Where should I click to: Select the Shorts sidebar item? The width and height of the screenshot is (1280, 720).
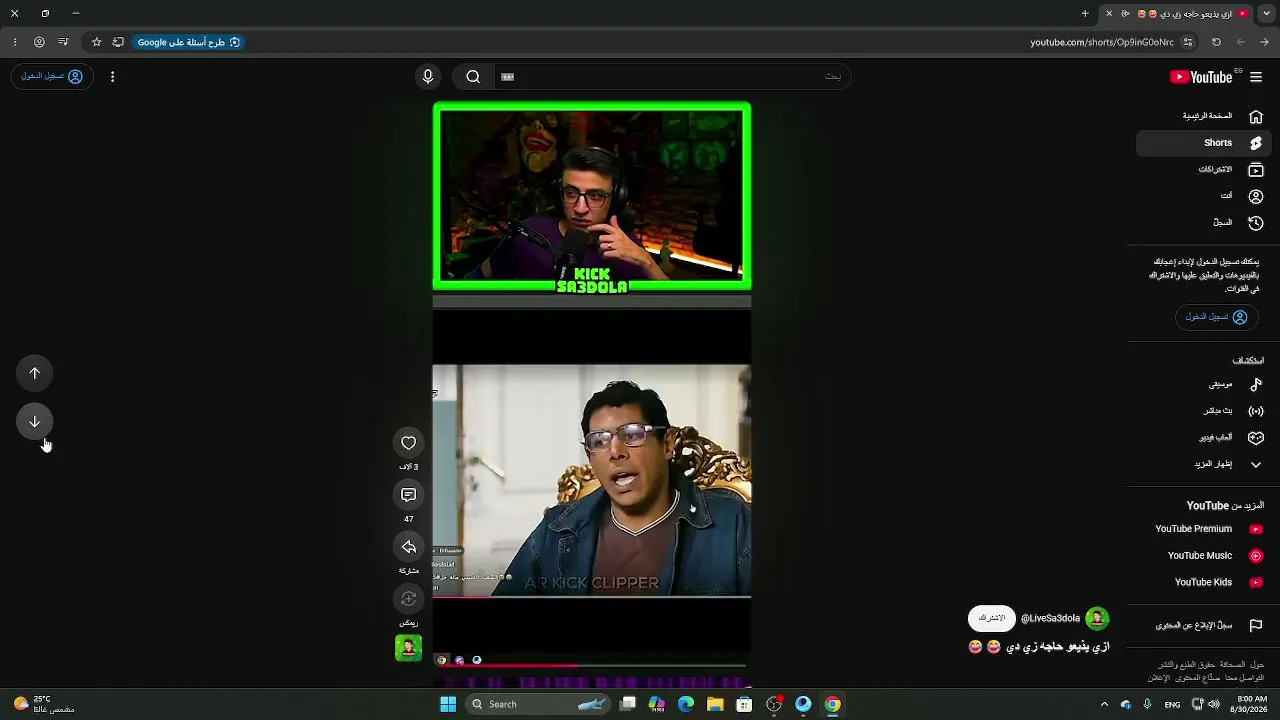(x=1204, y=143)
